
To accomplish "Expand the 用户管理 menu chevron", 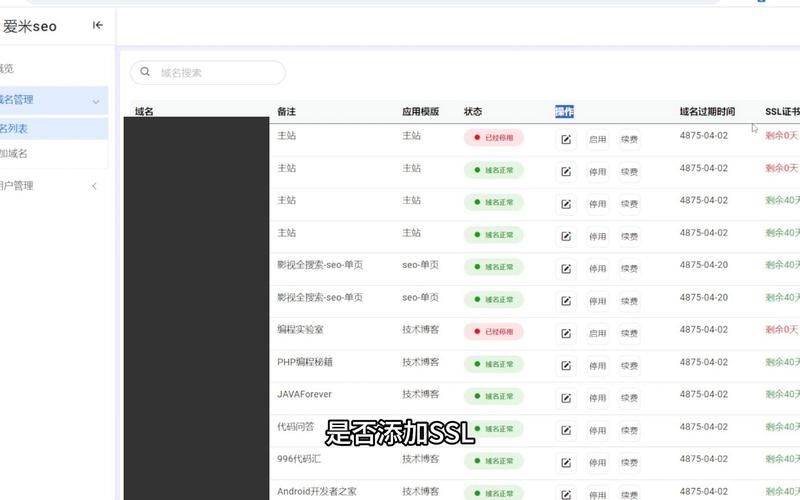I will pos(94,186).
